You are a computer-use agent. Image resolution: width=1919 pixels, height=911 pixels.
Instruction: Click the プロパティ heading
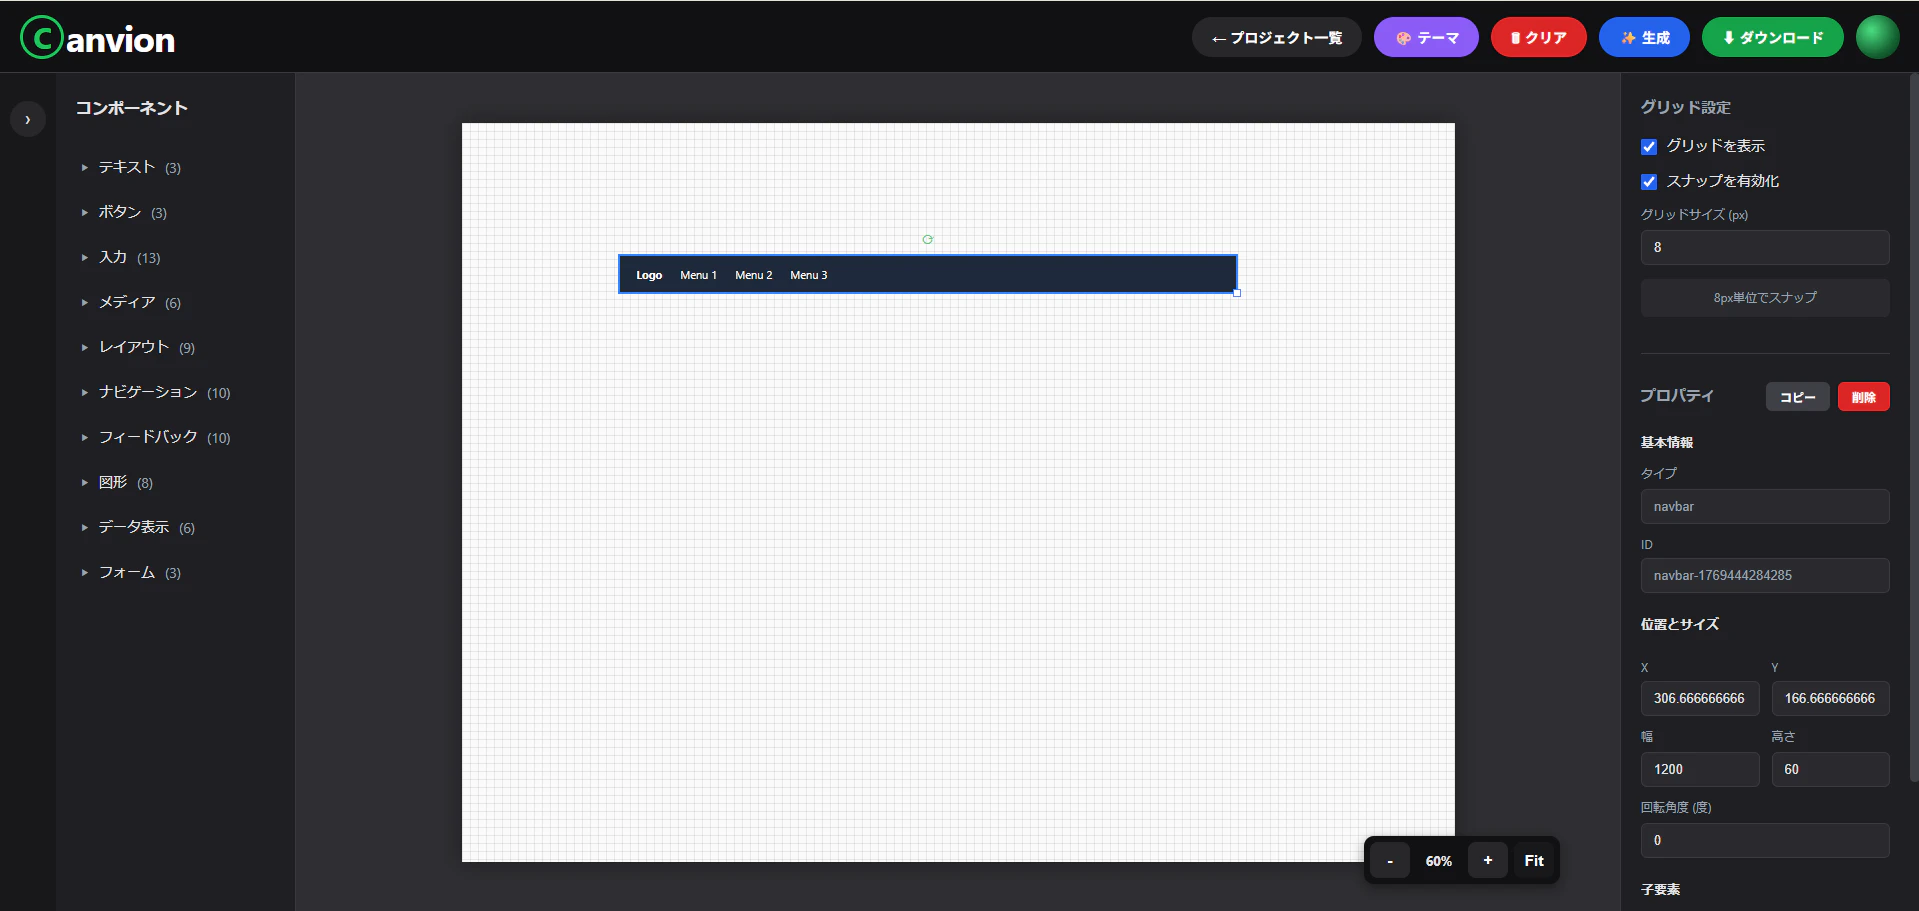click(x=1677, y=396)
